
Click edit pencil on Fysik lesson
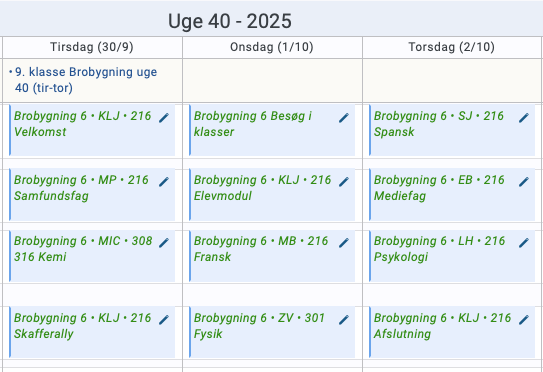344,320
